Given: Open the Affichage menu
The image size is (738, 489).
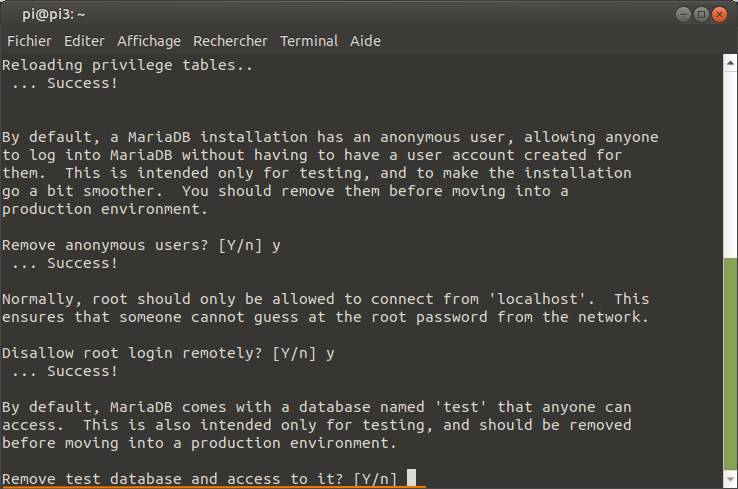Looking at the screenshot, I should pos(149,41).
